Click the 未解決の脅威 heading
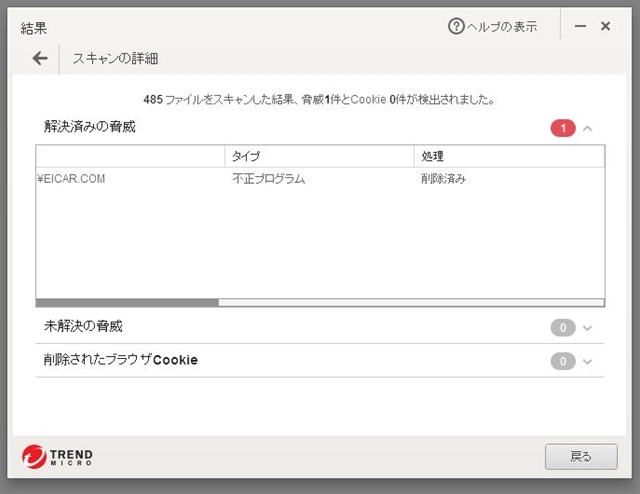The width and height of the screenshot is (640, 494). coord(83,326)
